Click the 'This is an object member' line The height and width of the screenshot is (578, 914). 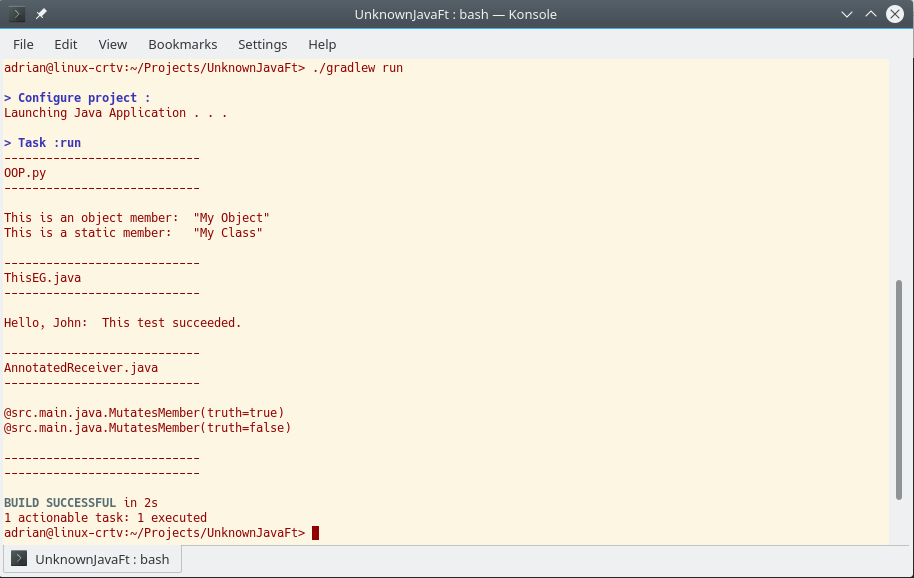136,218
